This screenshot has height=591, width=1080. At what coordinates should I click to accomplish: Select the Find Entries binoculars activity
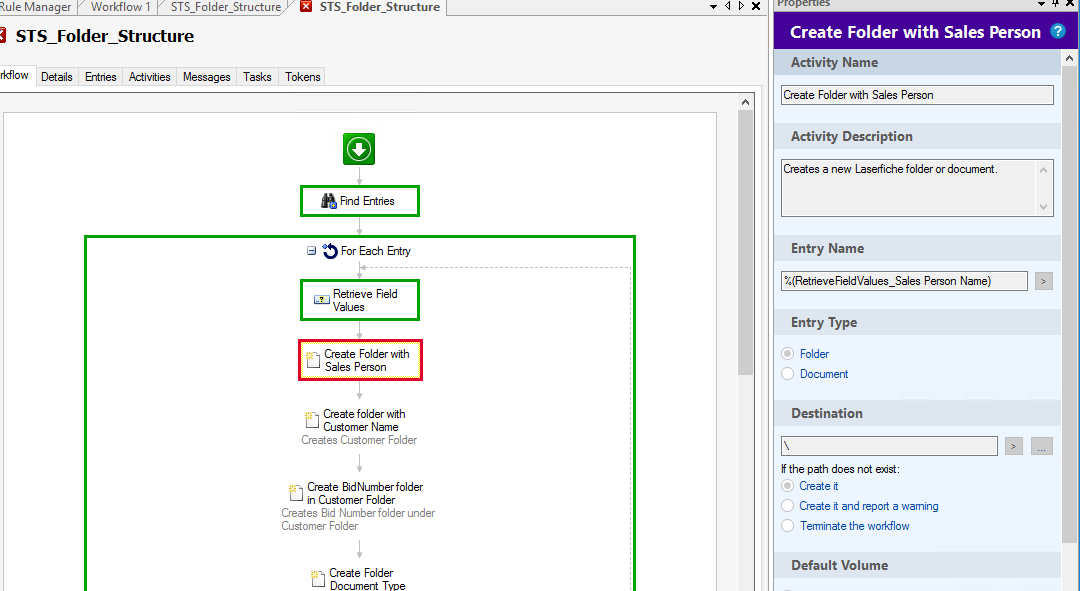tap(329, 201)
